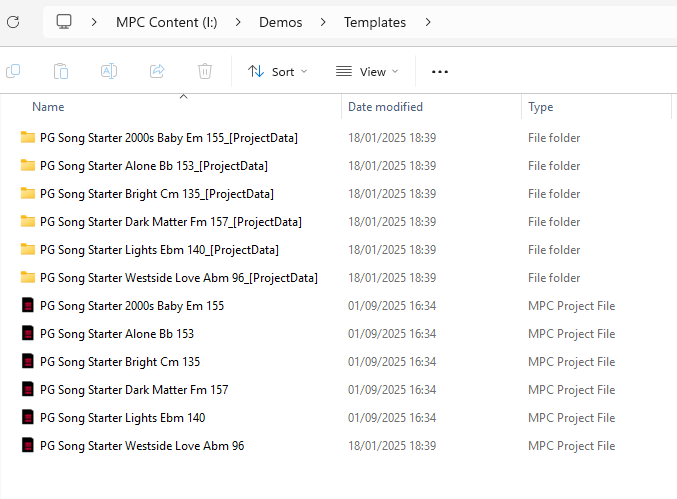Open the View dropdown
This screenshot has height=499, width=677.
tap(367, 72)
